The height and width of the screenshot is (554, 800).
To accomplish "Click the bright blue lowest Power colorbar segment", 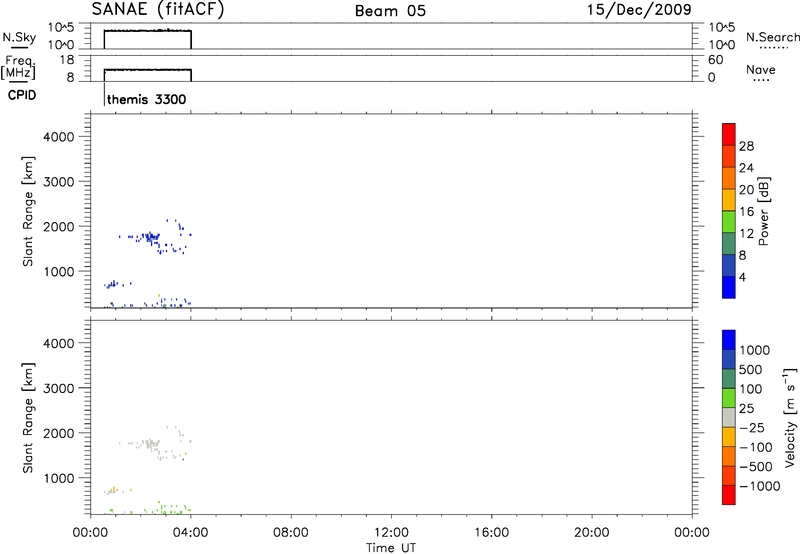I will pos(729,287).
